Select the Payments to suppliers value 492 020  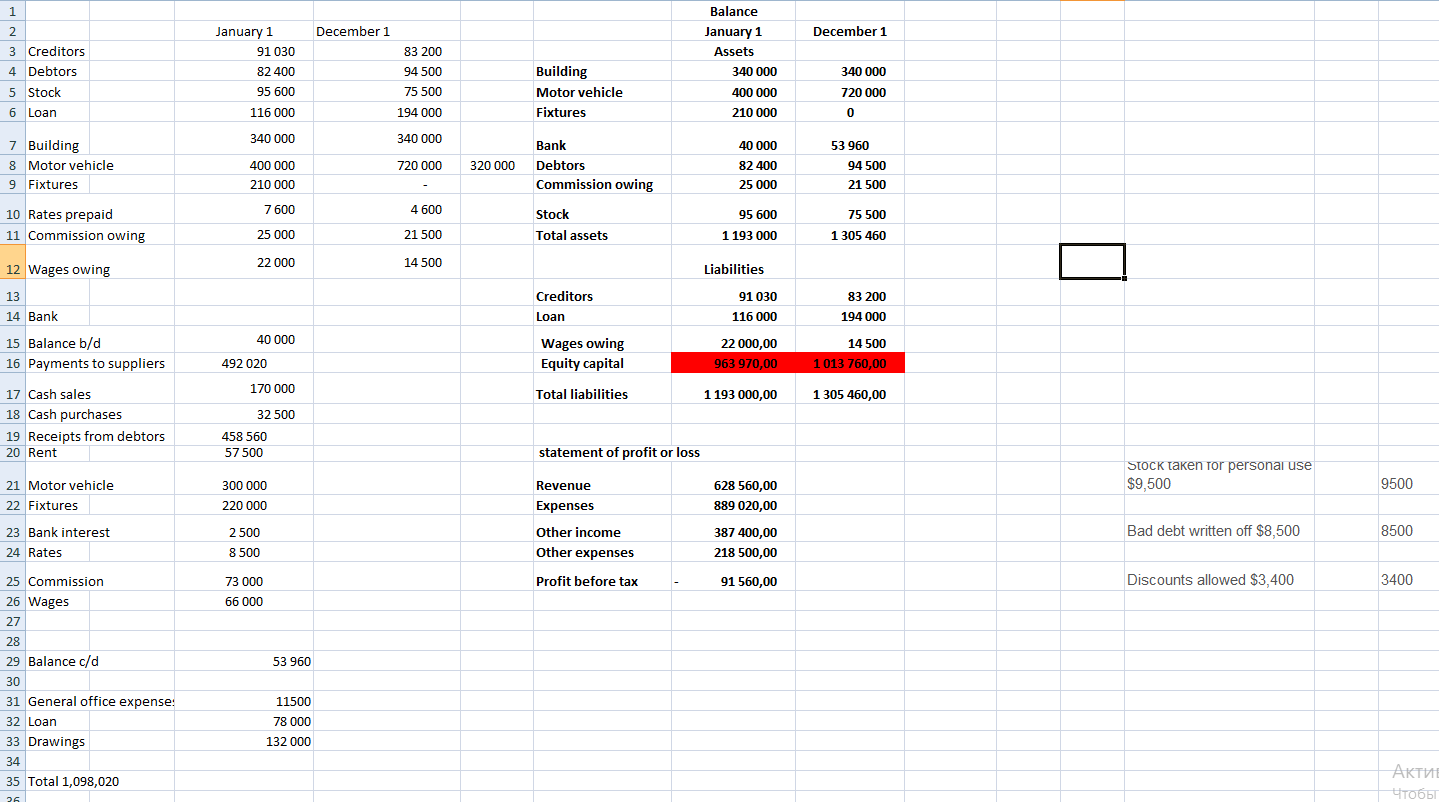(244, 363)
